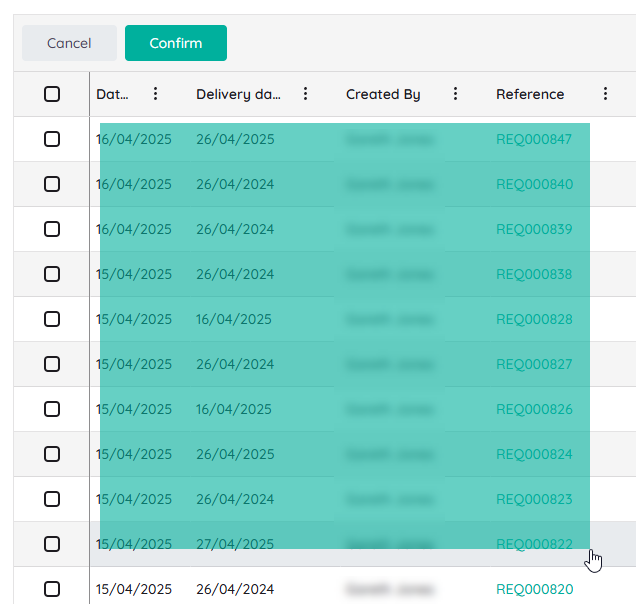Select delivery date 16/04/2025 in REQ000826 row
636x604 pixels.
[234, 409]
